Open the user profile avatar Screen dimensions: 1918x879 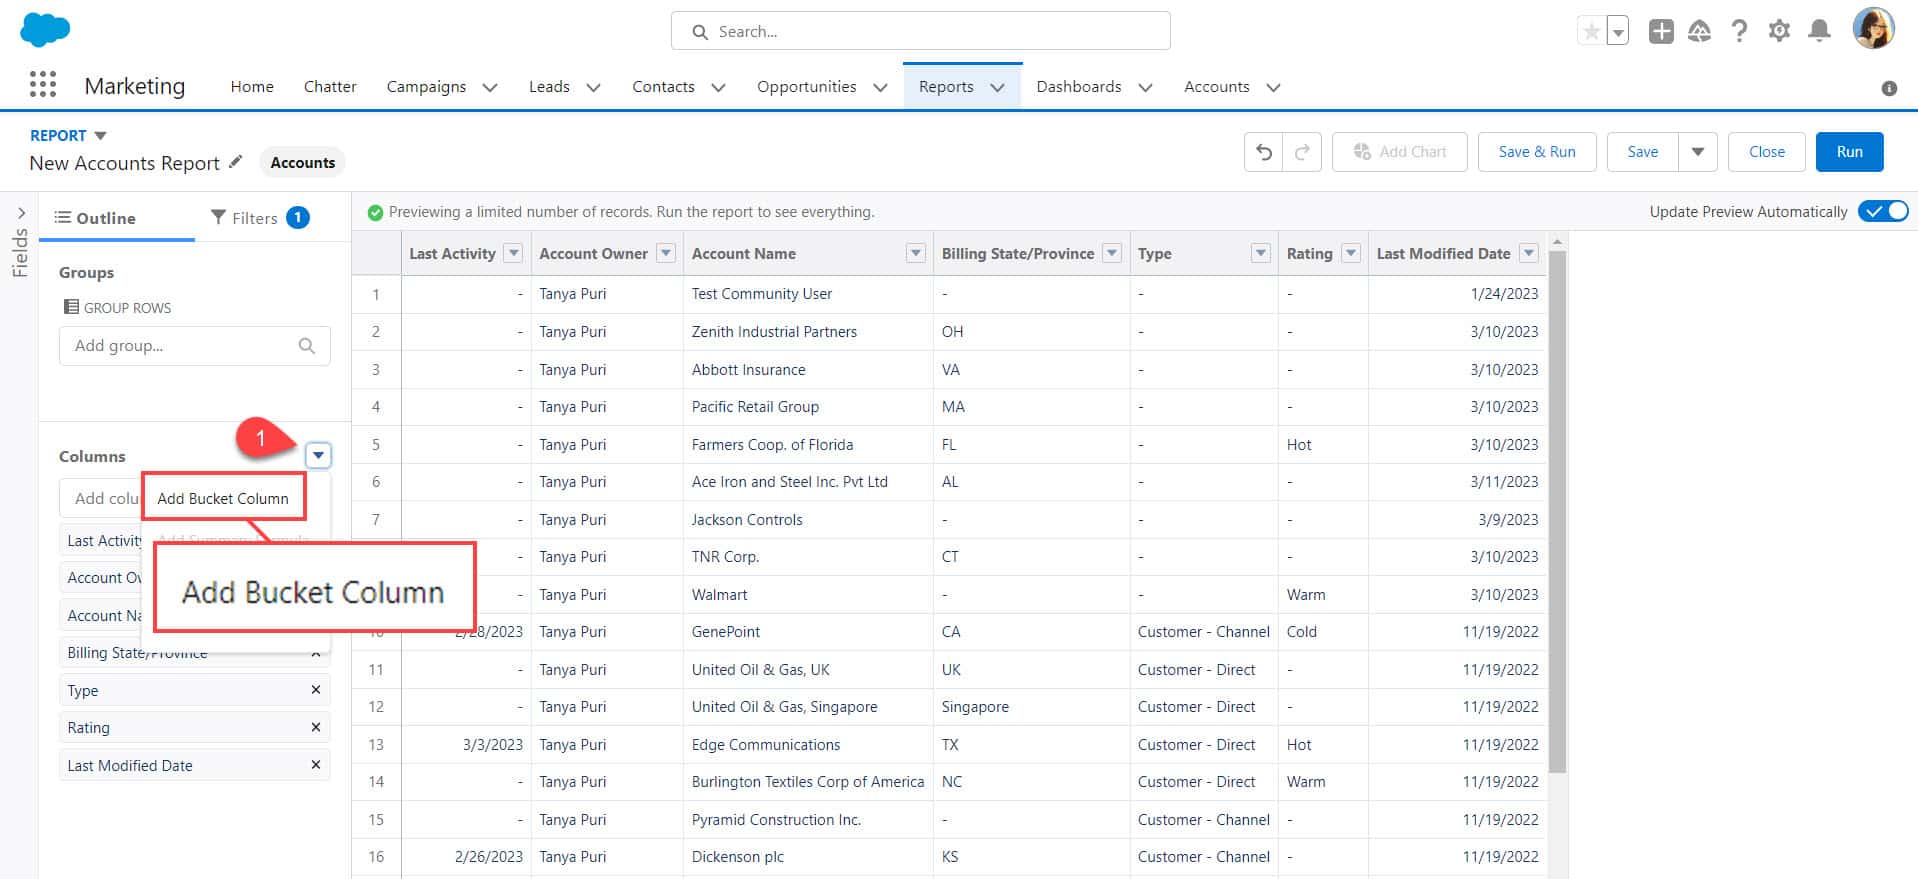coord(1873,28)
